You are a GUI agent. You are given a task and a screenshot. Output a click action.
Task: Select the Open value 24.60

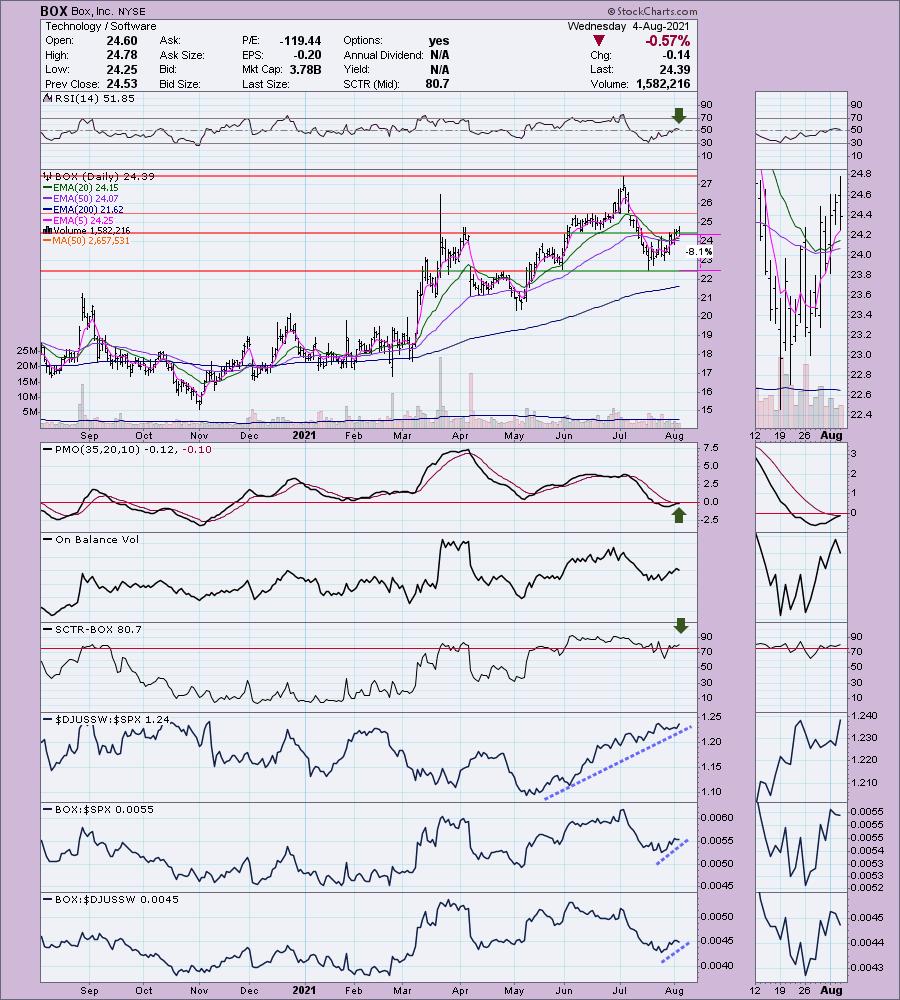tap(122, 40)
